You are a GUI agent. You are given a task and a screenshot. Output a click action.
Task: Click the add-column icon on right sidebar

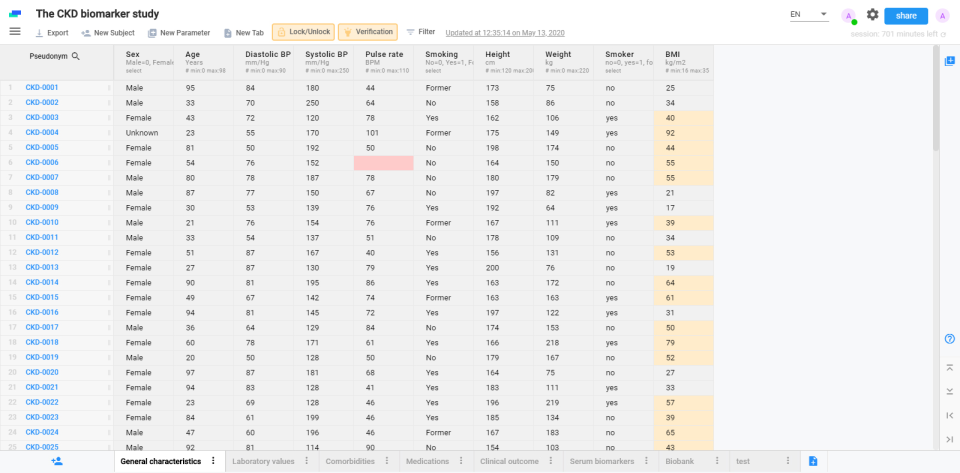click(949, 61)
